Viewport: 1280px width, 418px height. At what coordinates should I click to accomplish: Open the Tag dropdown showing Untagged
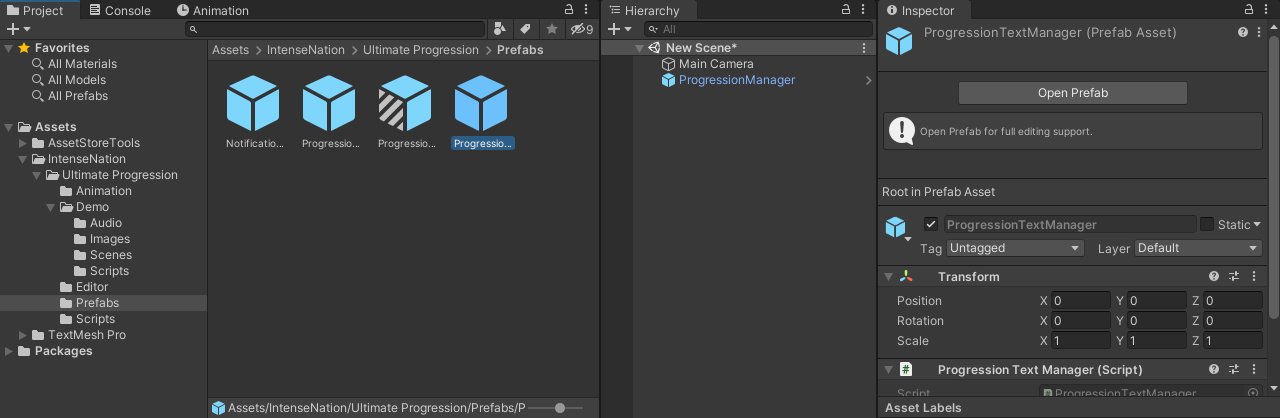[1015, 248]
